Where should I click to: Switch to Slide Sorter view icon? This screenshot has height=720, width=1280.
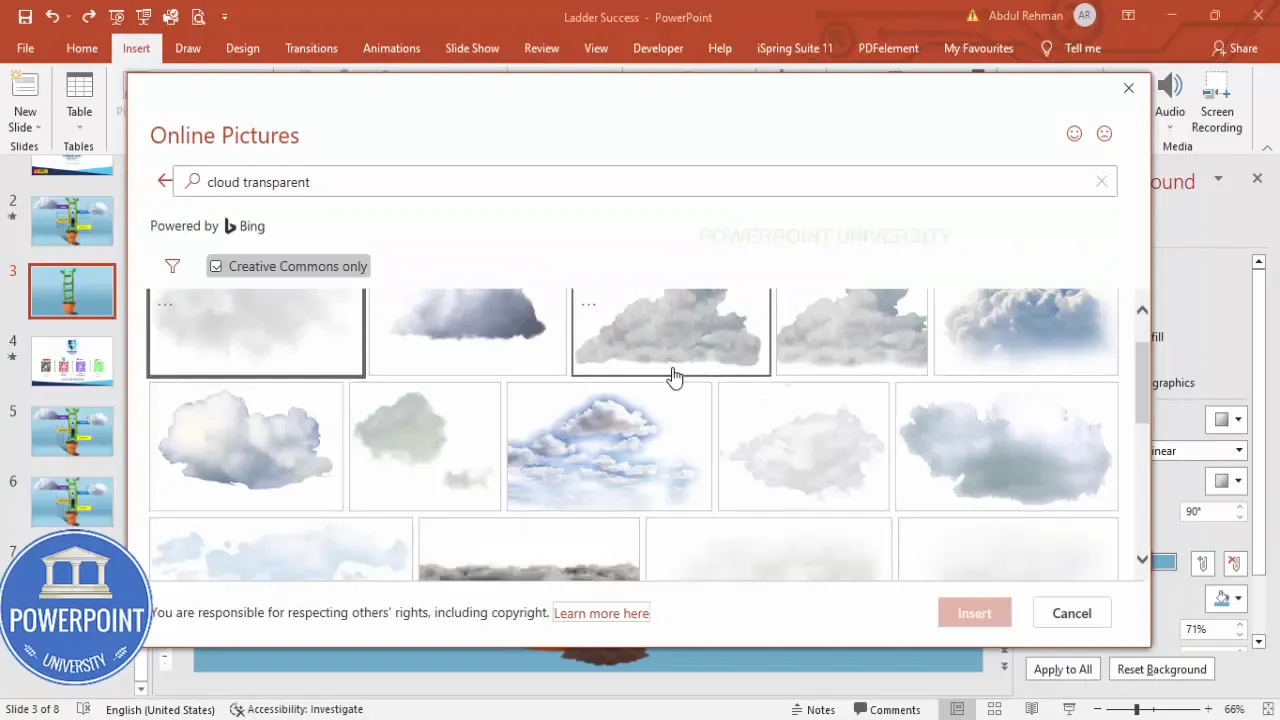coord(995,709)
